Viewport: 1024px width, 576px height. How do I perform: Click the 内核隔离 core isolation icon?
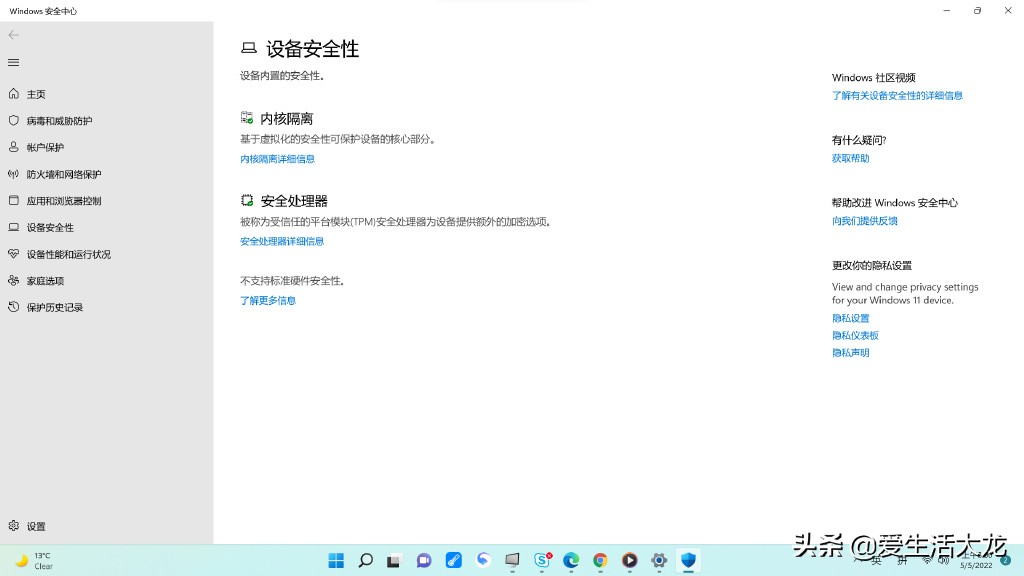247,118
